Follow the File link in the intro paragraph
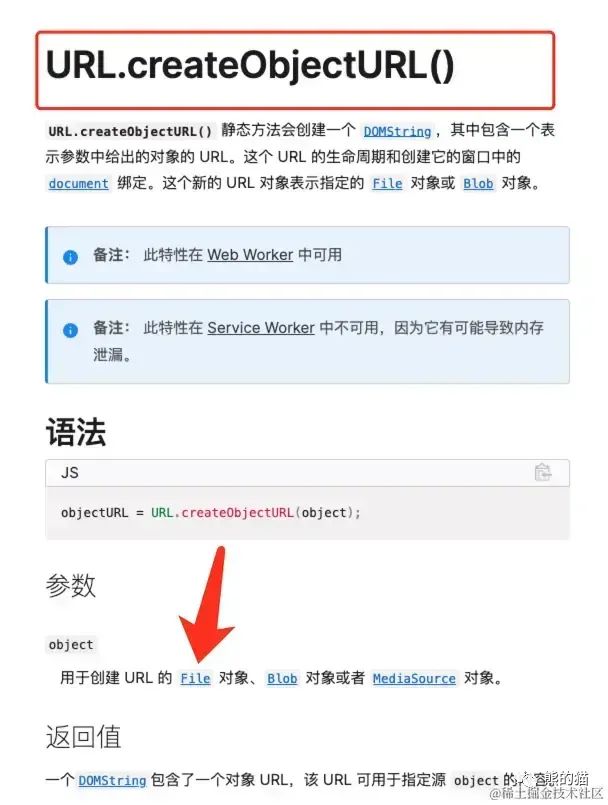The image size is (608, 805). pyautogui.click(x=387, y=183)
